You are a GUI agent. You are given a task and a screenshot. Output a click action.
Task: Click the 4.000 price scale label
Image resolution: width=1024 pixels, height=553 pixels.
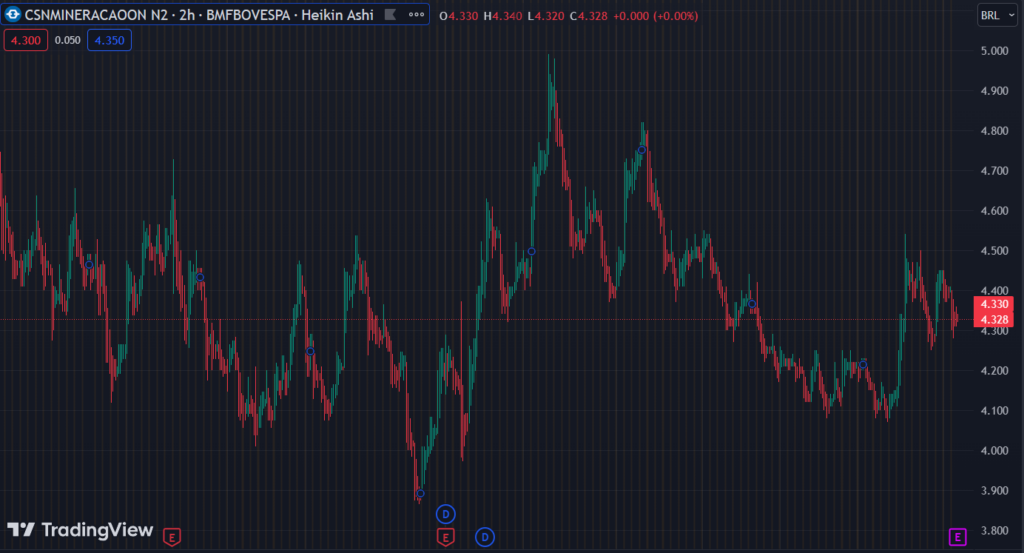[x=995, y=450]
